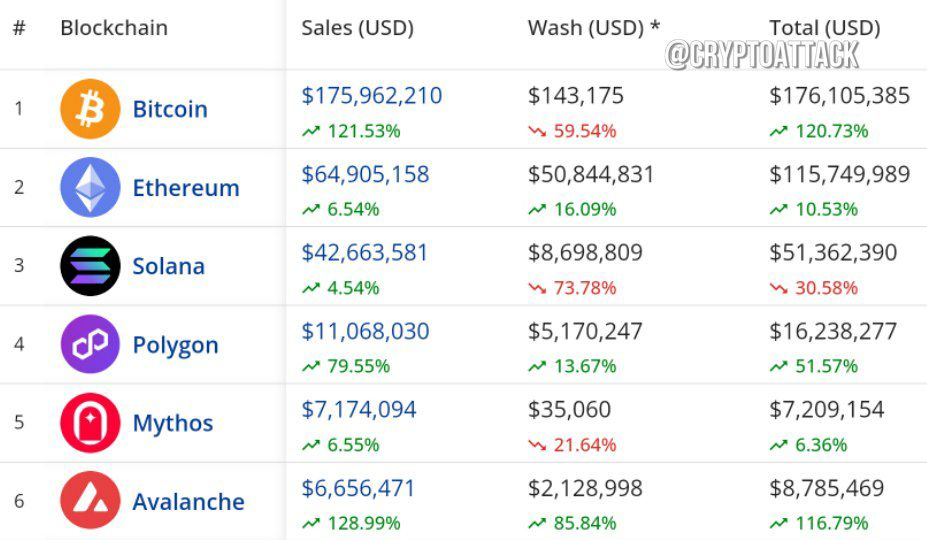Sort by Sales (USD) column header
Screen dimensions: 927x540
pos(358,28)
